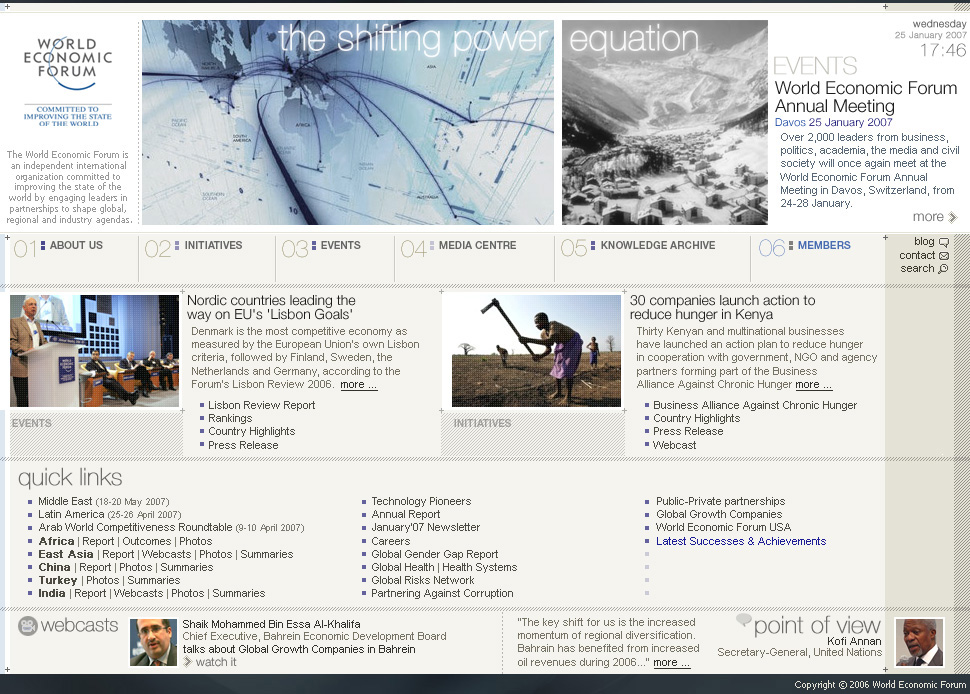Viewport: 970px width, 694px height.
Task: Open Report in the India row
Action: click(90, 593)
